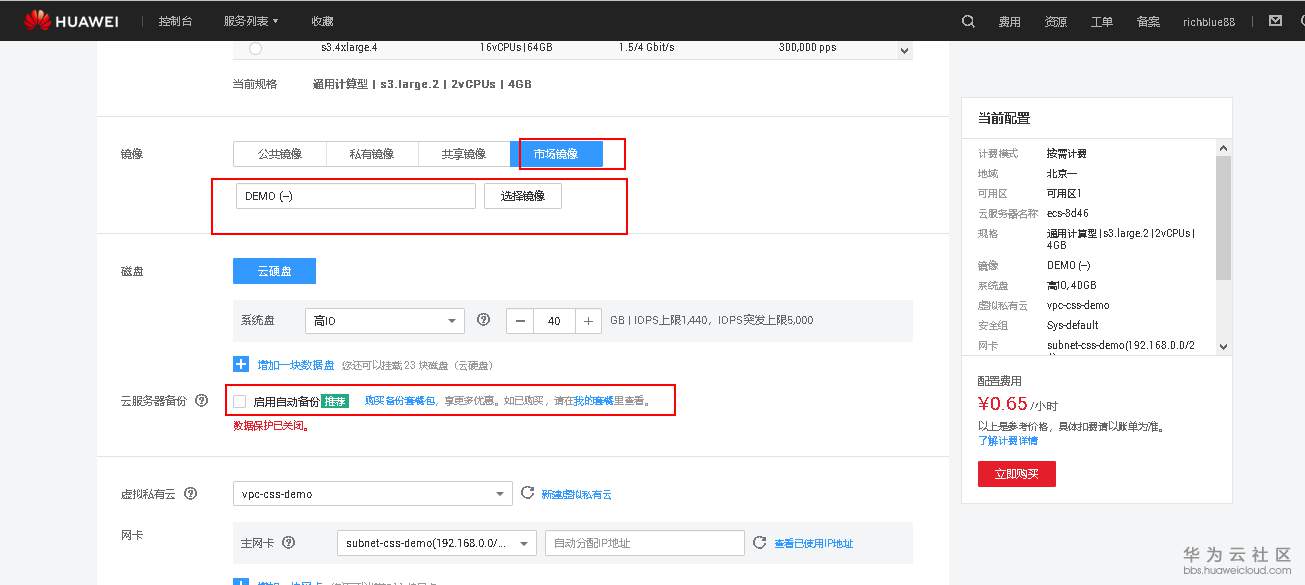
Task: Click the blue plus icon to add a data disk
Action: (x=239, y=364)
